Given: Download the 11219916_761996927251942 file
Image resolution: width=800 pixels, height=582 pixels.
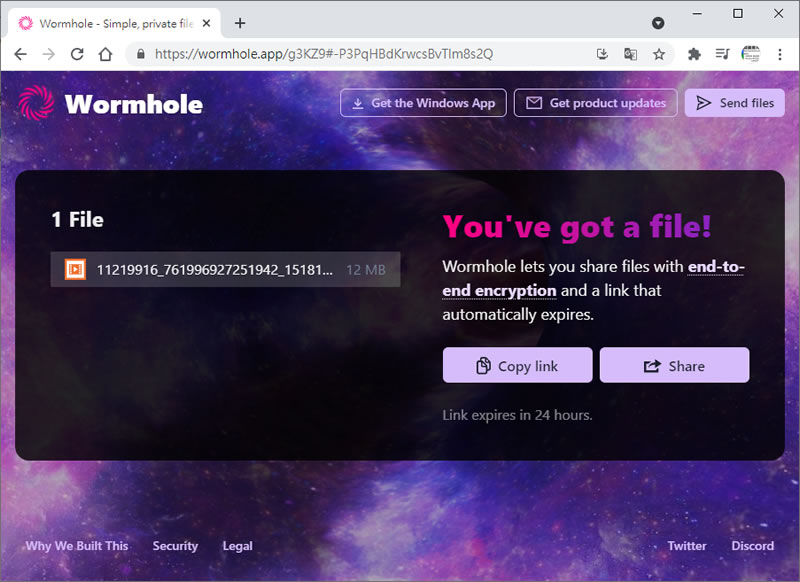Looking at the screenshot, I should click(x=225, y=269).
